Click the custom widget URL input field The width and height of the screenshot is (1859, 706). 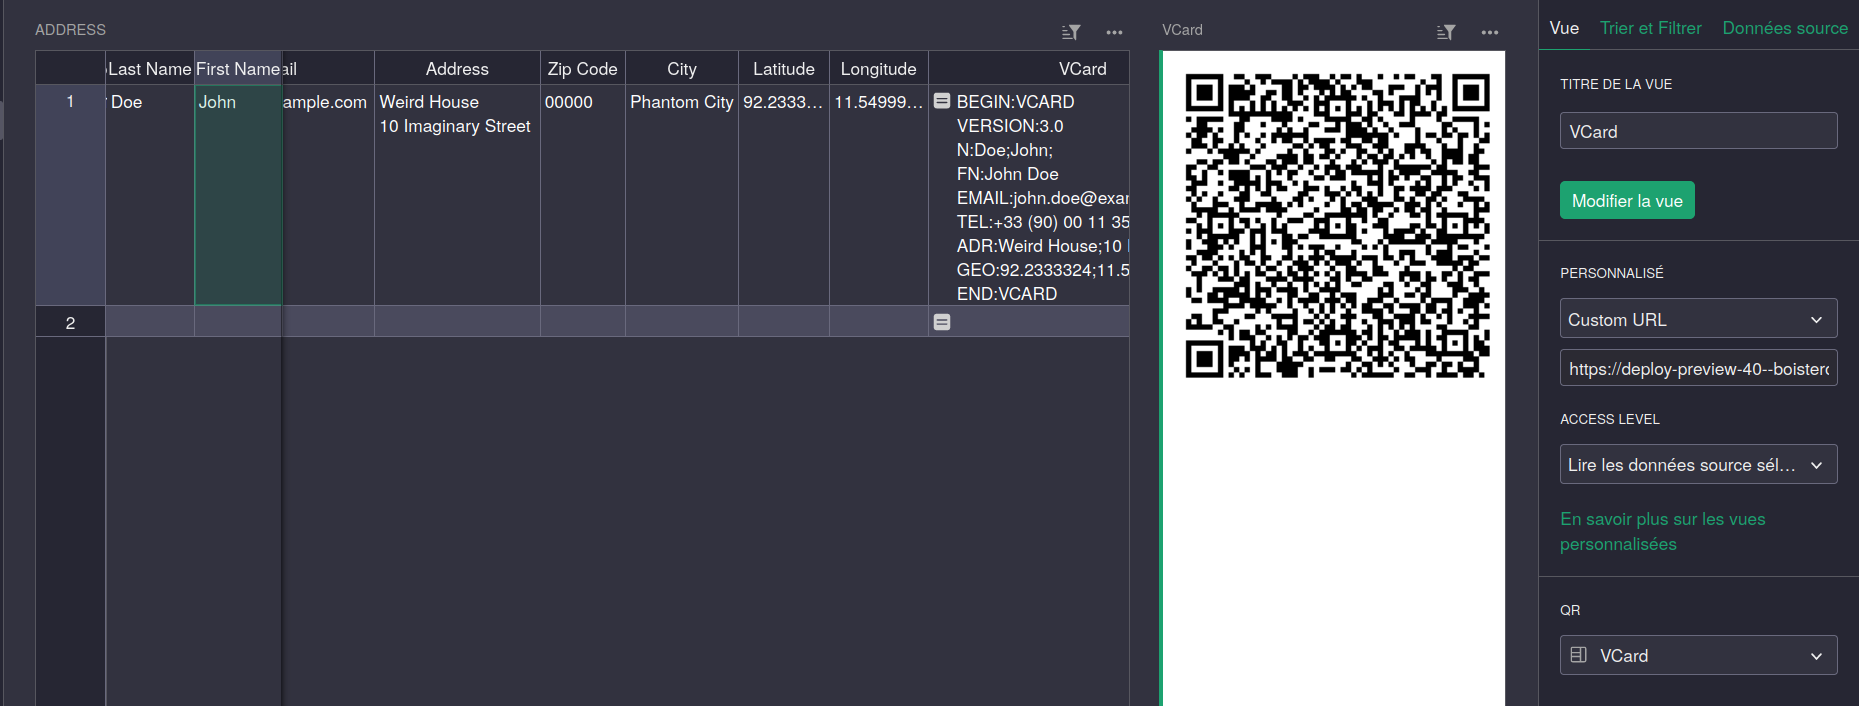tap(1698, 369)
